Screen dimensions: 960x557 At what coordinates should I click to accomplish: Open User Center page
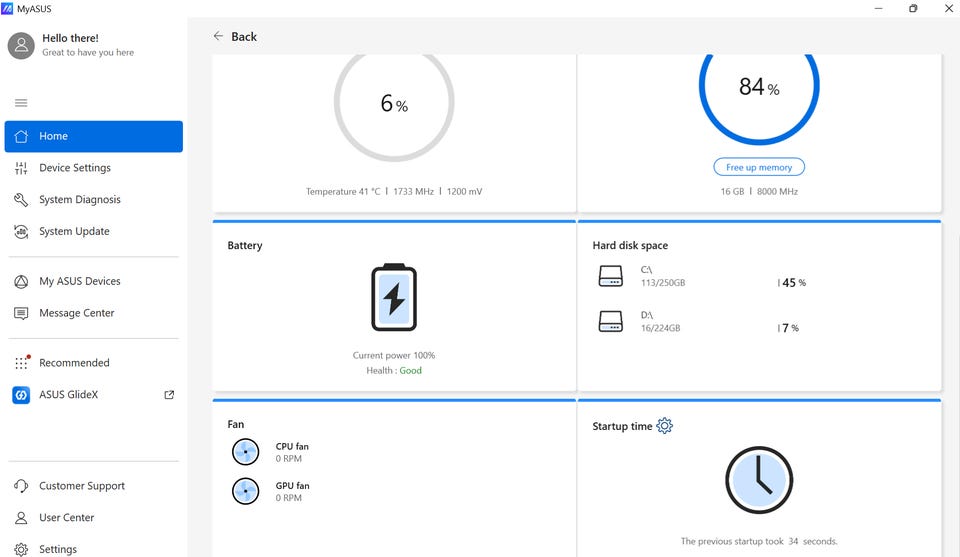click(94, 518)
